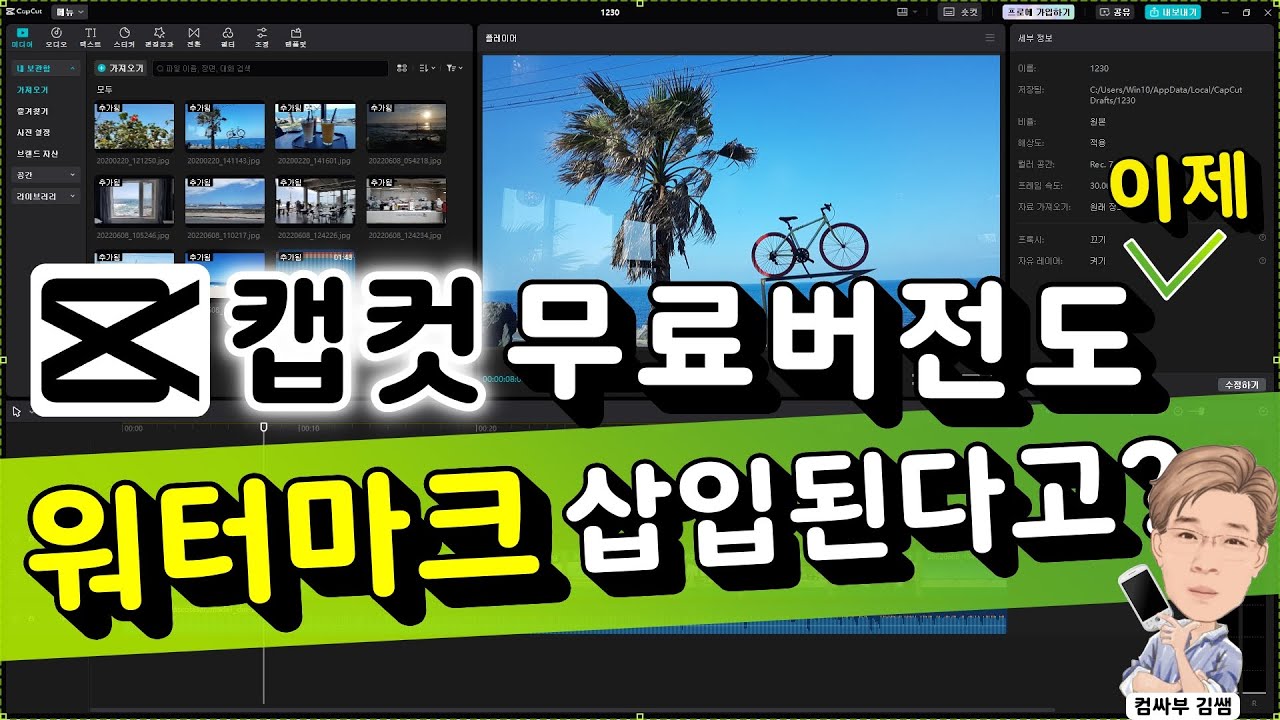This screenshot has width=1280, height=720.
Task: Expand the 라이브러리 section
Action: (x=72, y=196)
